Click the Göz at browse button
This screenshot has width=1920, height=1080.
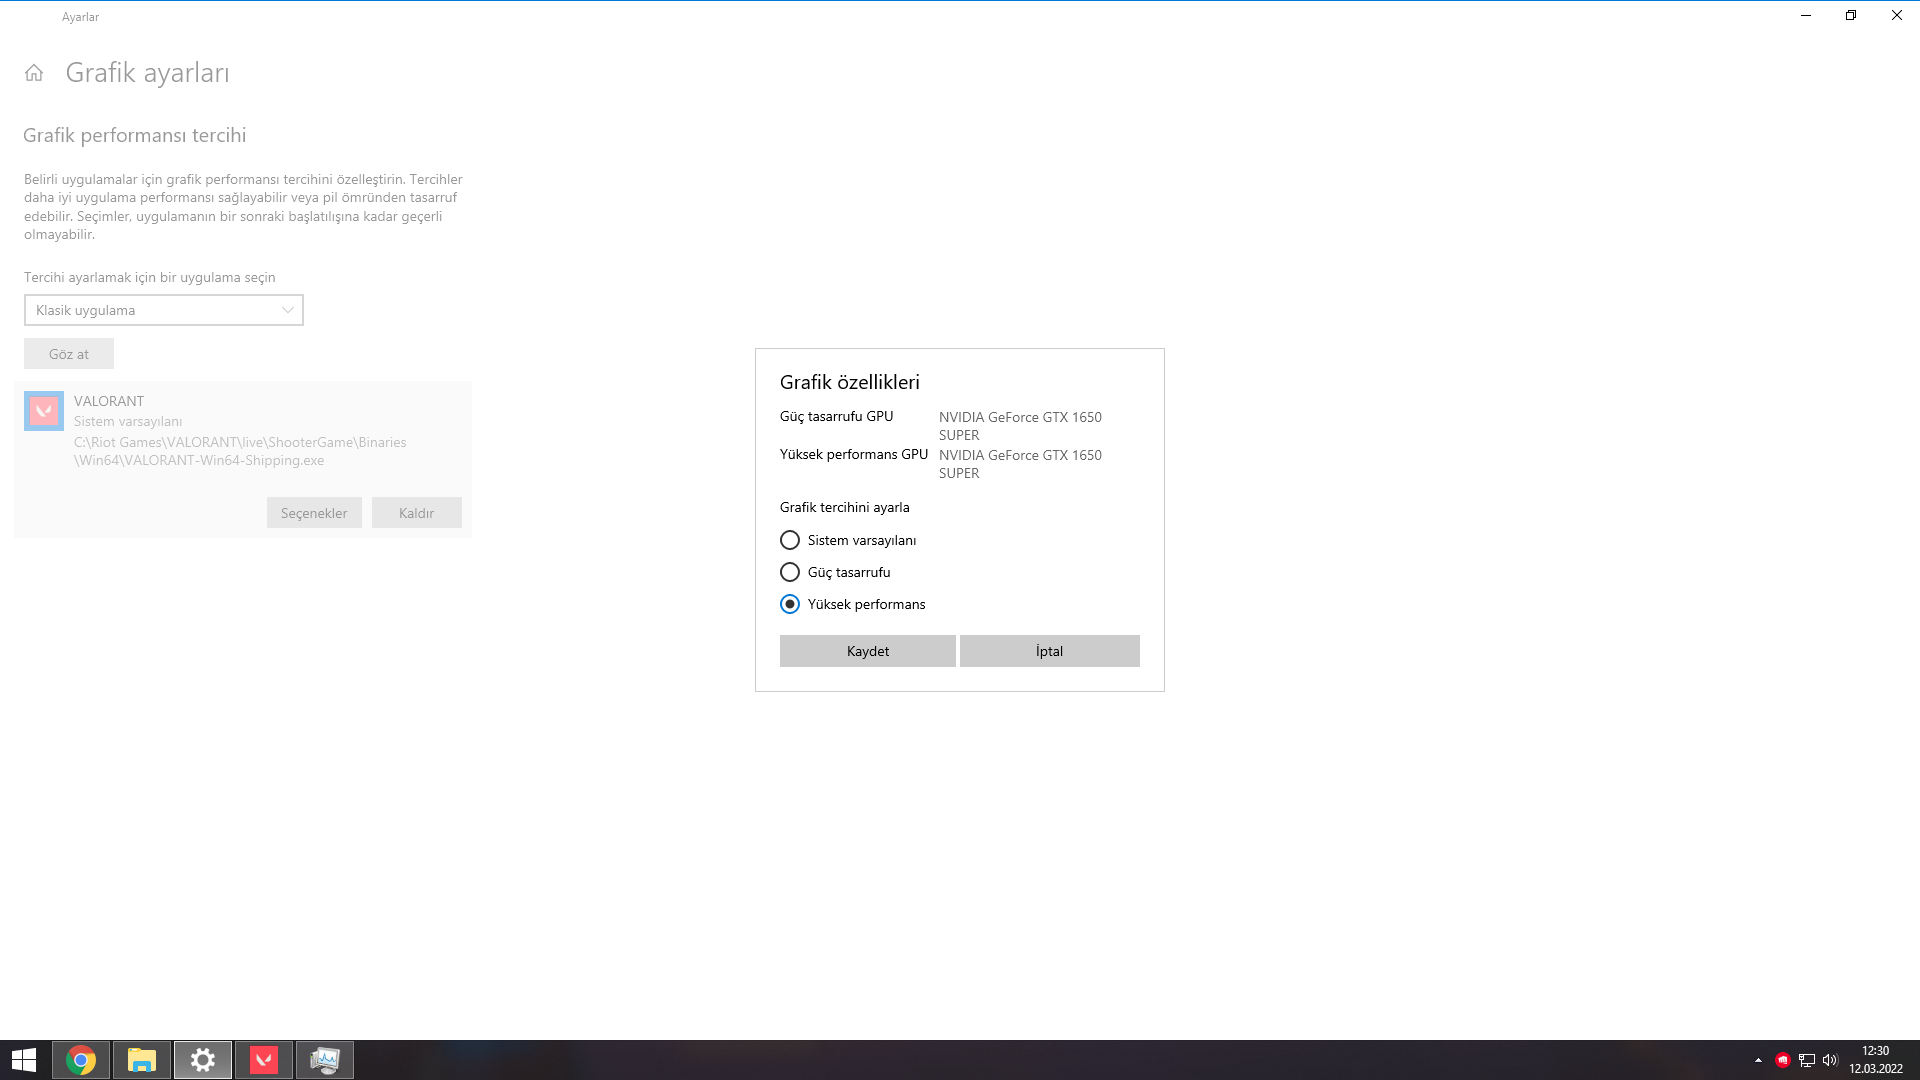coord(69,354)
